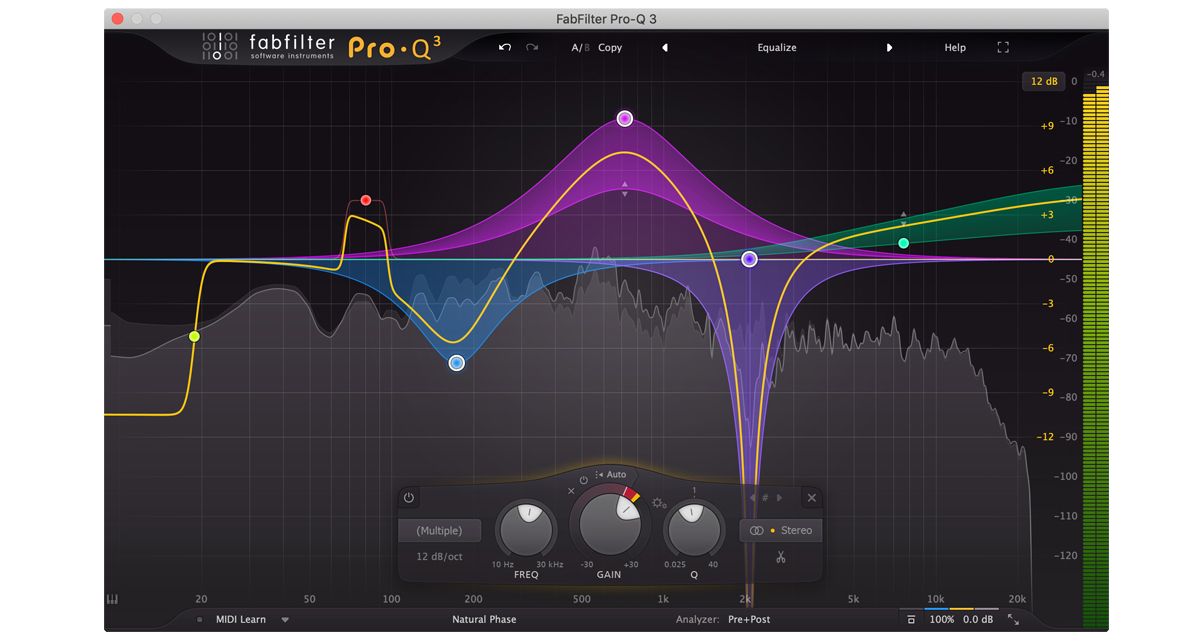Open the Help menu
1204x642 pixels.
955,48
